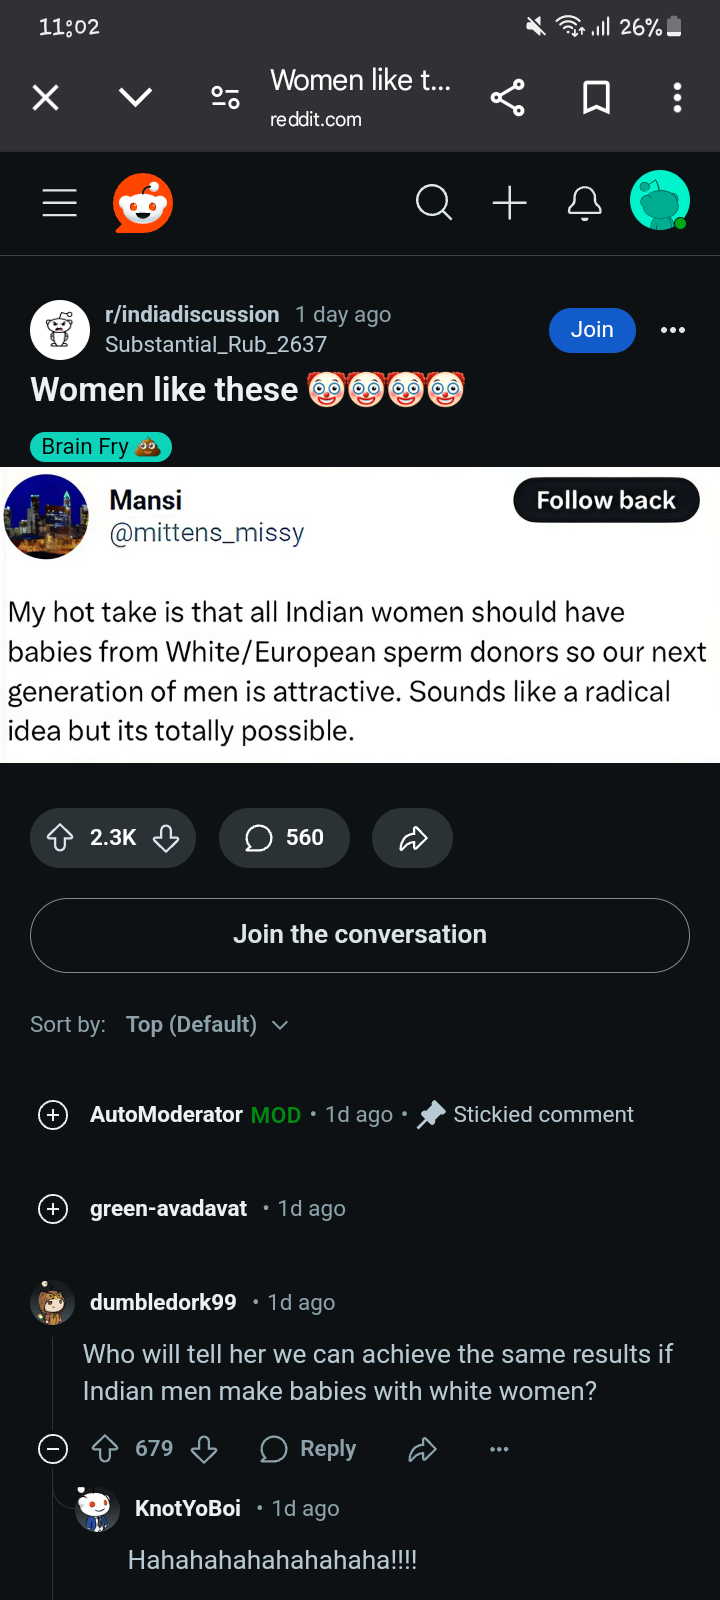Open the notifications bell
Screen dimensions: 720x1600
point(585,202)
